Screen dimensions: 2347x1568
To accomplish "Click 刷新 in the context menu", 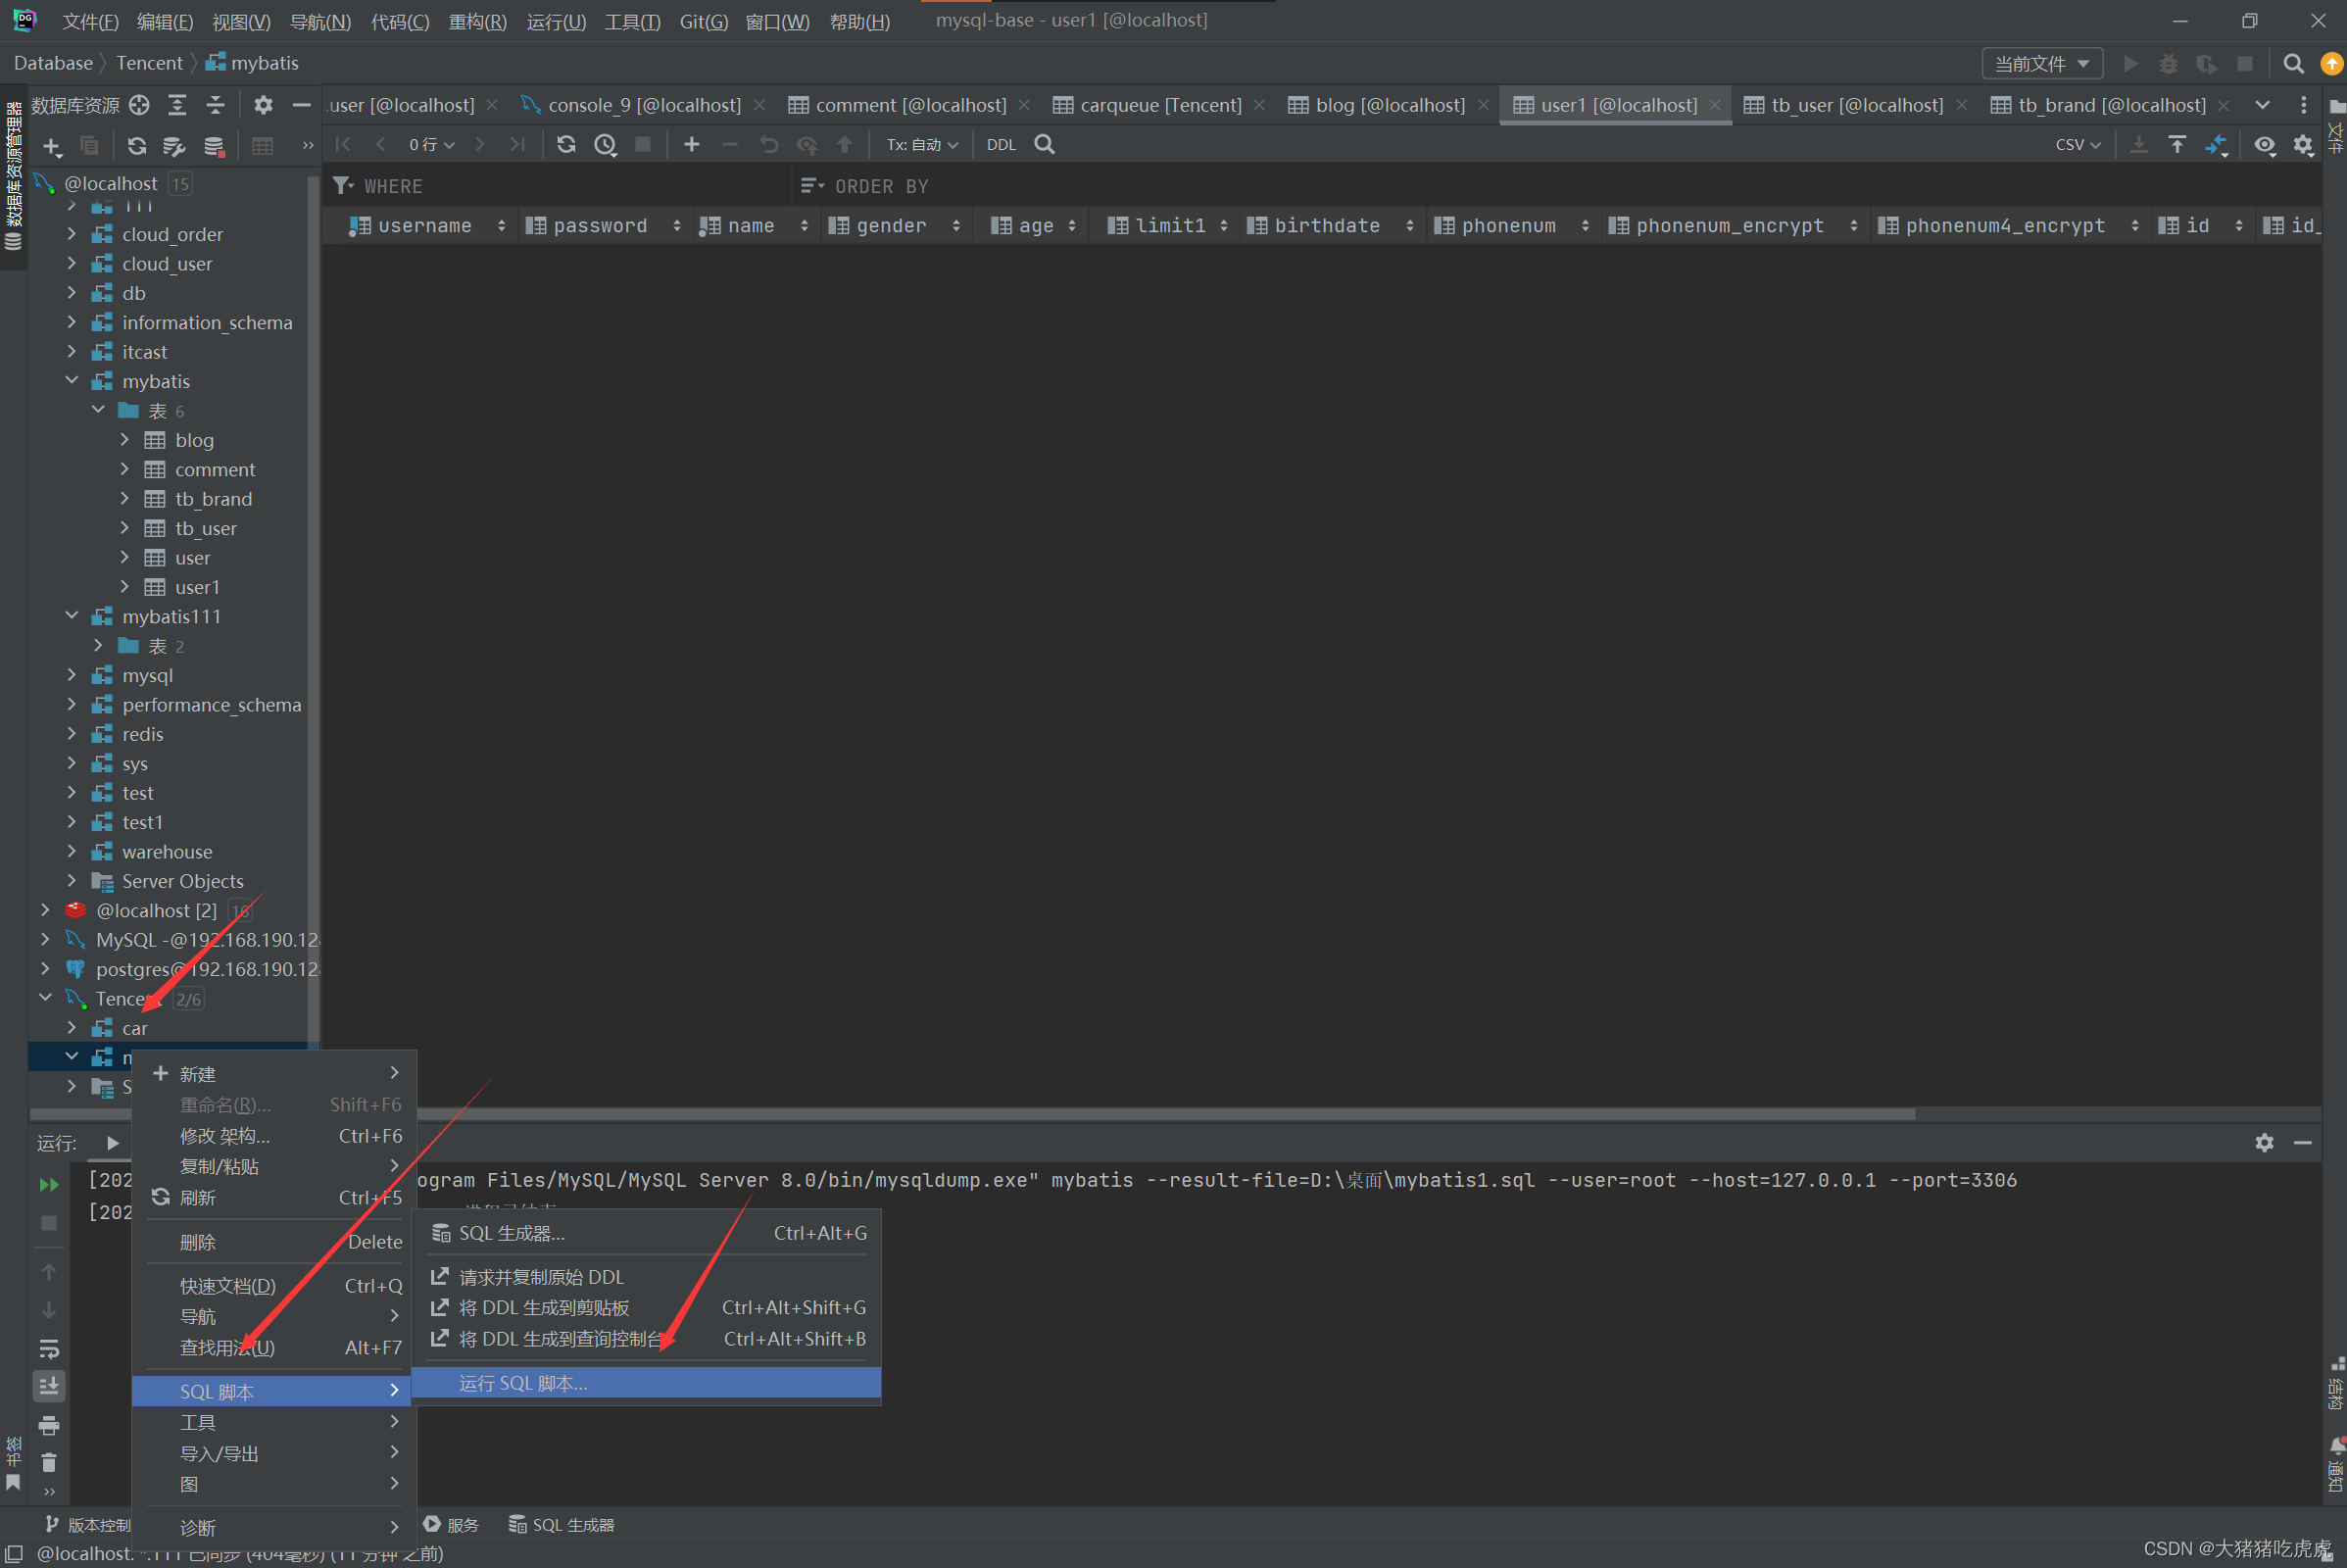I will tap(274, 1197).
